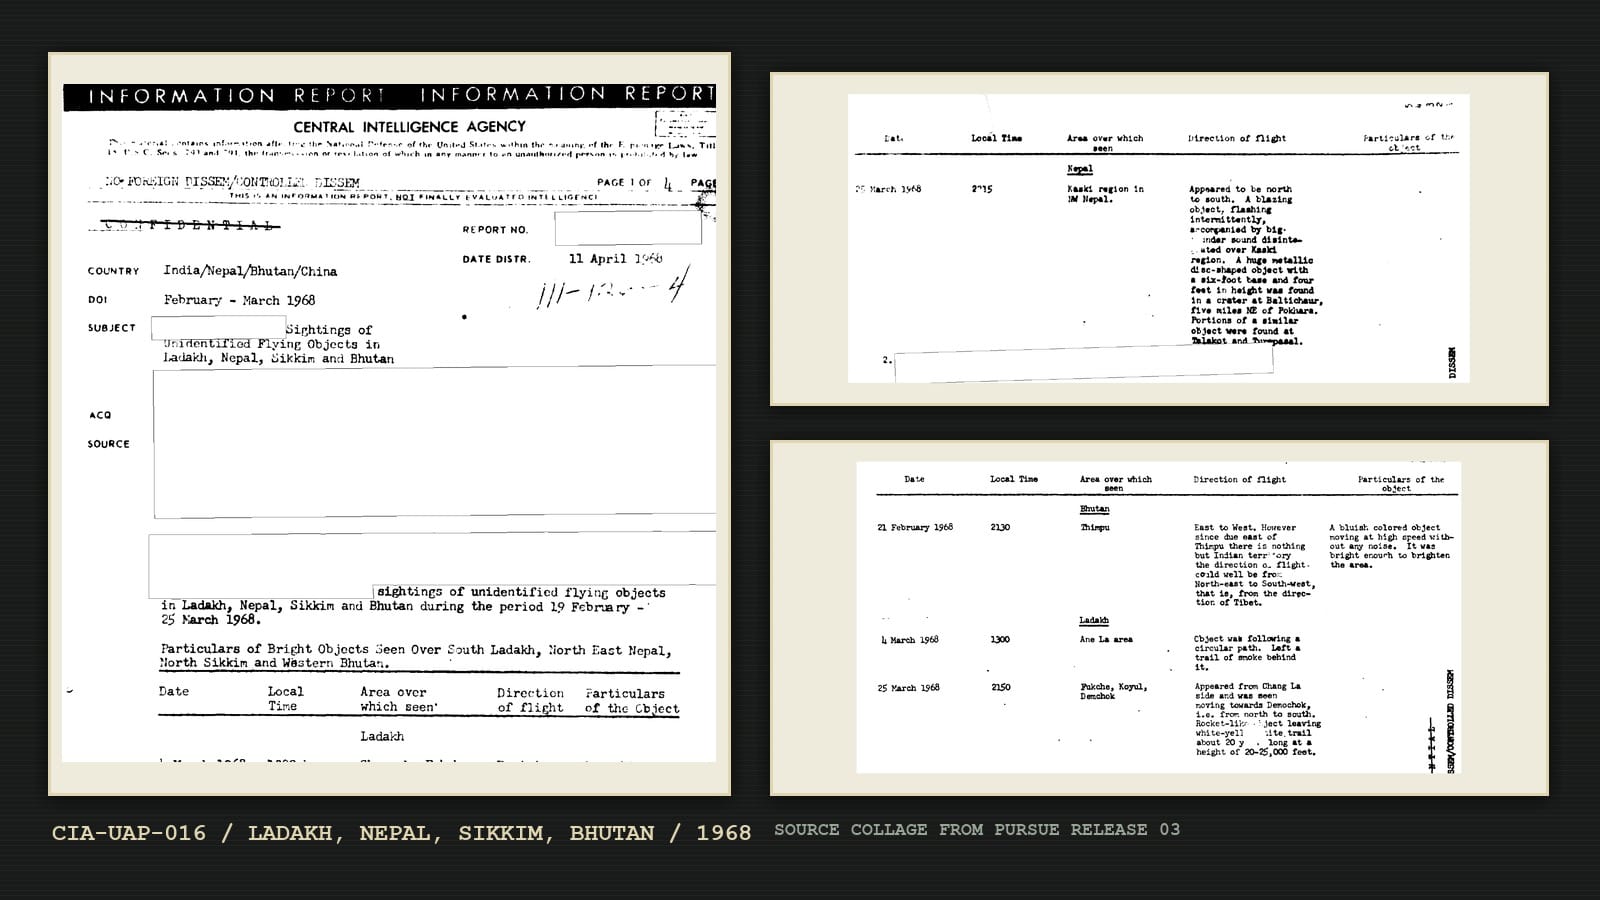Click '25 March 1968.' ending the summary paragraph
Image resolution: width=1600 pixels, height=900 pixels.
210,620
